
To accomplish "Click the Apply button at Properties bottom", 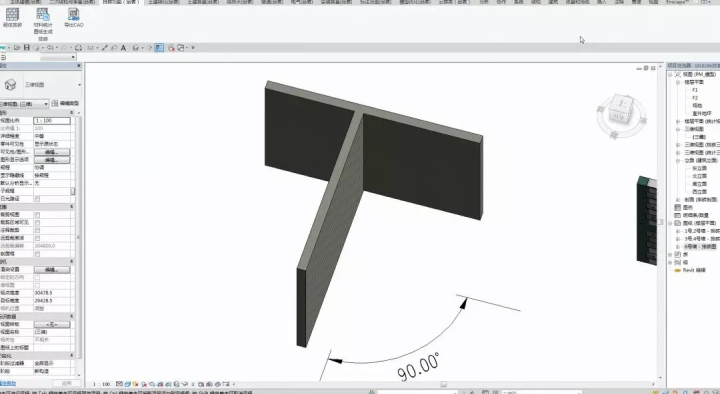I will click(66, 383).
